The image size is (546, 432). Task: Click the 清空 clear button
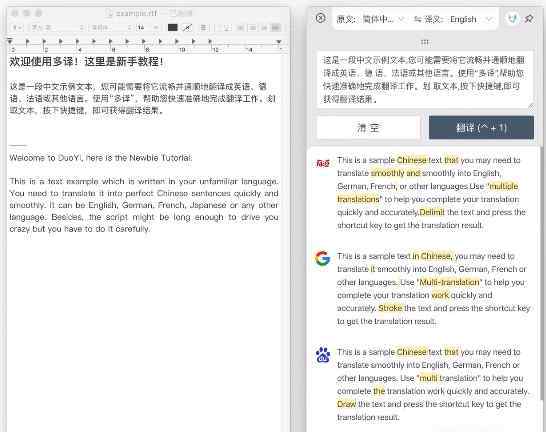pos(368,127)
